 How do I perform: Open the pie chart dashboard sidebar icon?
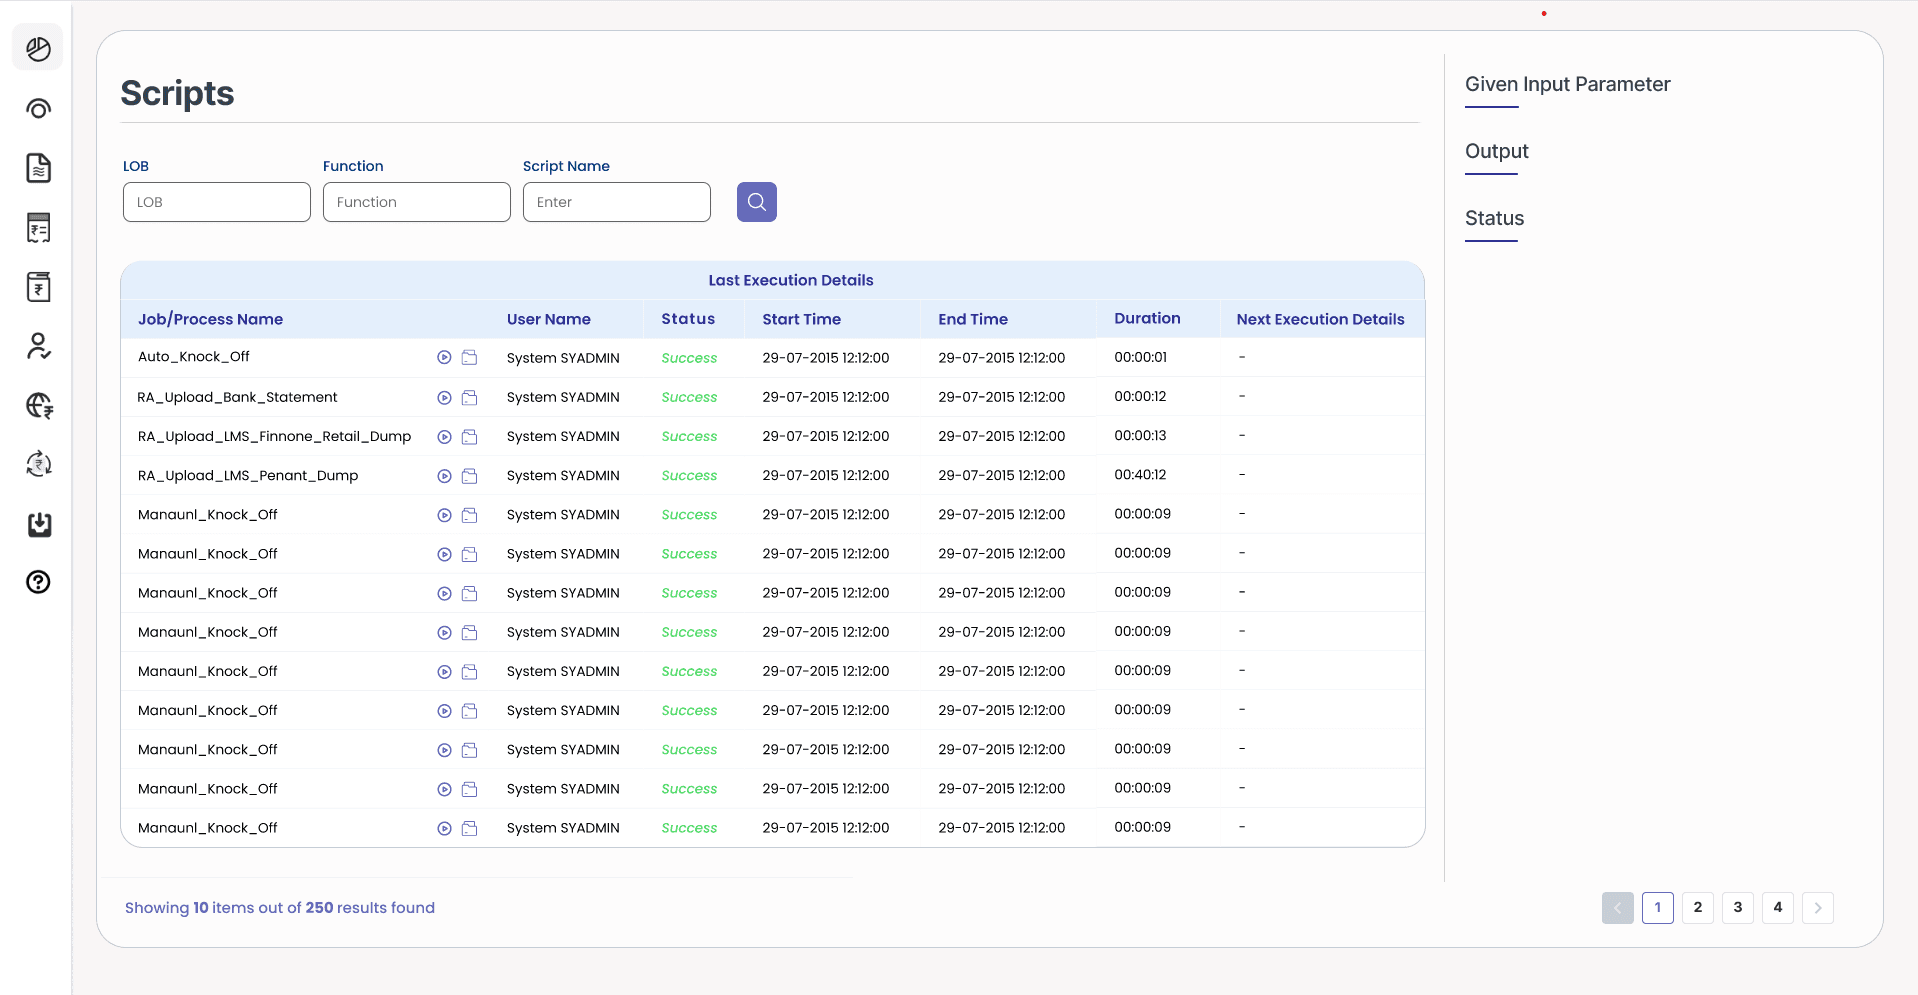click(x=38, y=49)
